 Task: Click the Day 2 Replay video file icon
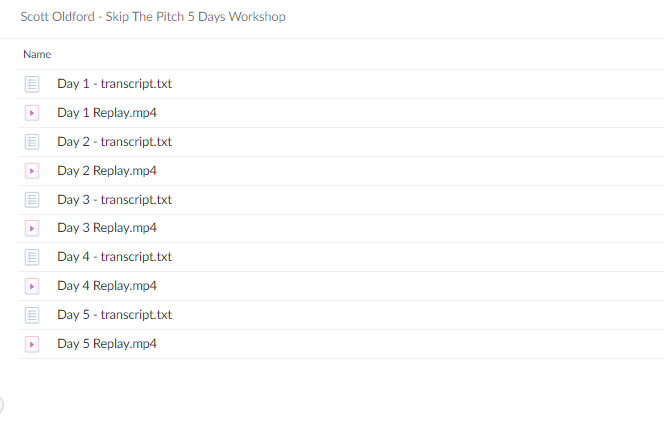click(32, 171)
